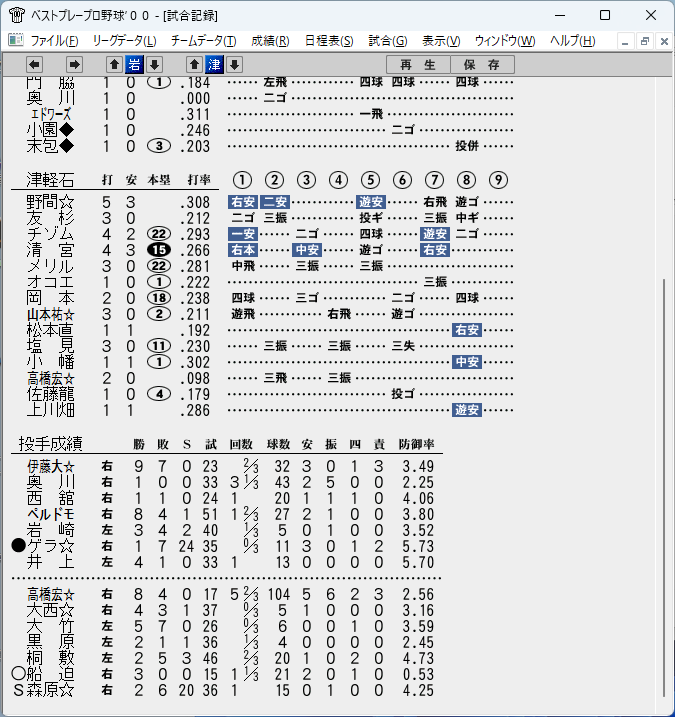The width and height of the screenshot is (675, 717).
Task: Click the 保存 save button
Action: click(482, 64)
